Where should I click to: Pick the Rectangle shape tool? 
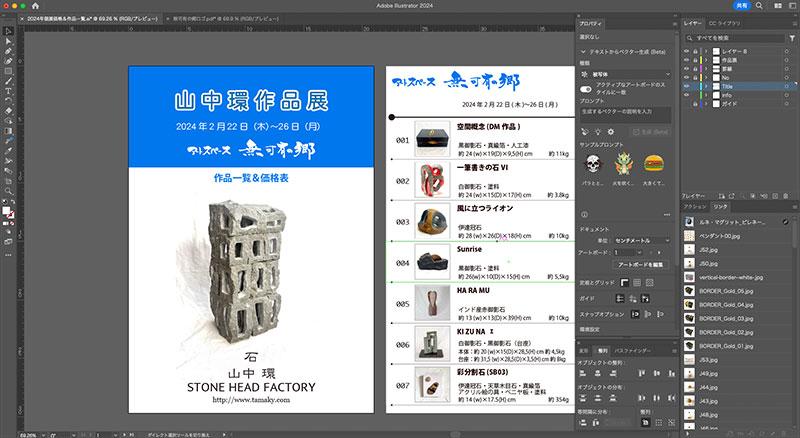8,72
